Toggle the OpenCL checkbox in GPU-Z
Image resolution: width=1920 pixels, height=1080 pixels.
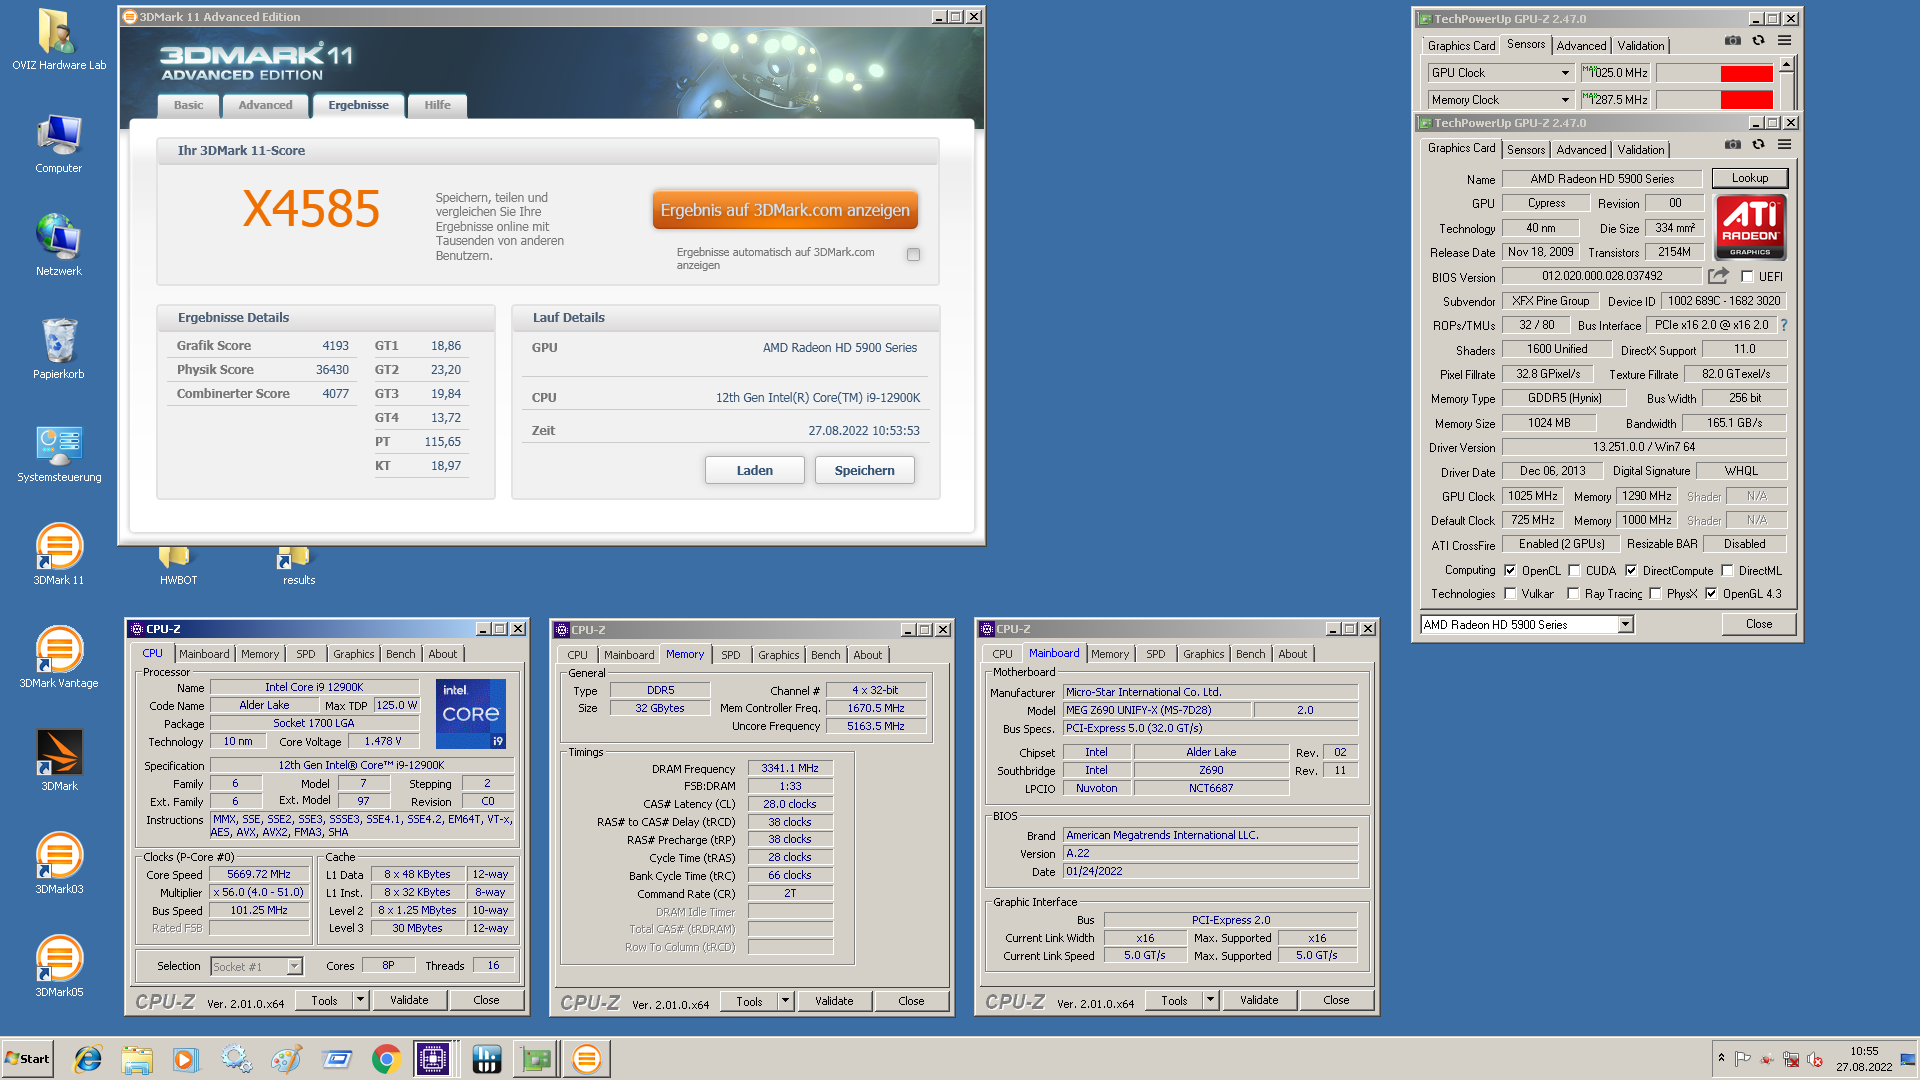(x=1510, y=571)
